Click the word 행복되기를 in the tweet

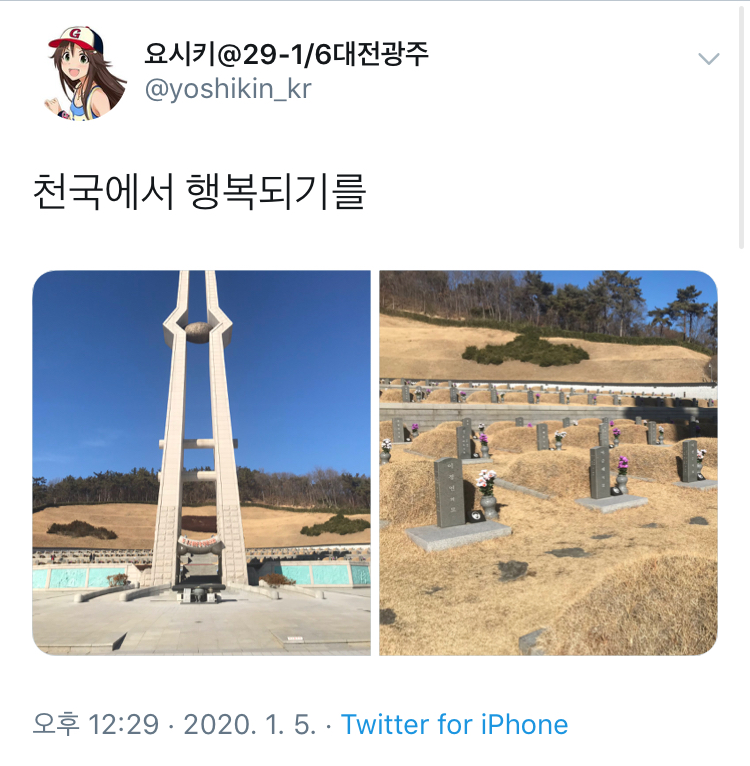(x=276, y=191)
